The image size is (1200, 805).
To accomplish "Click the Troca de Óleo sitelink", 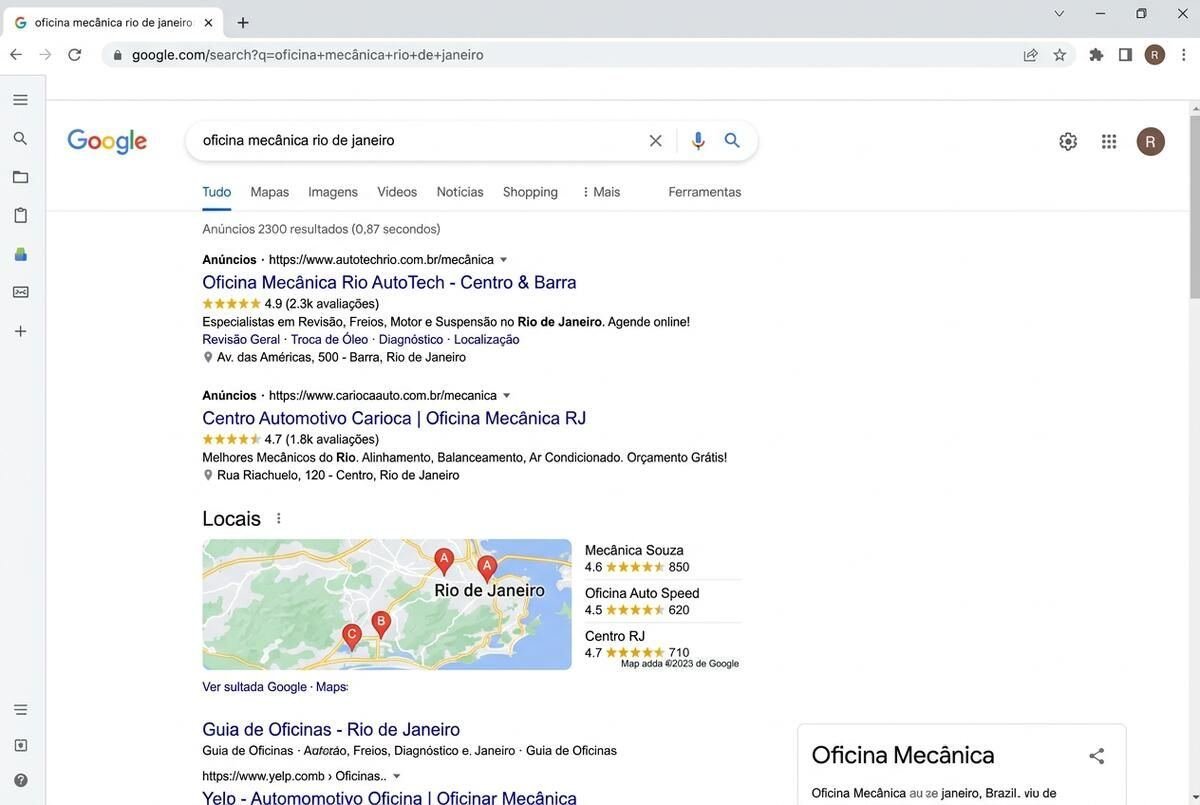I will pyautogui.click(x=329, y=340).
